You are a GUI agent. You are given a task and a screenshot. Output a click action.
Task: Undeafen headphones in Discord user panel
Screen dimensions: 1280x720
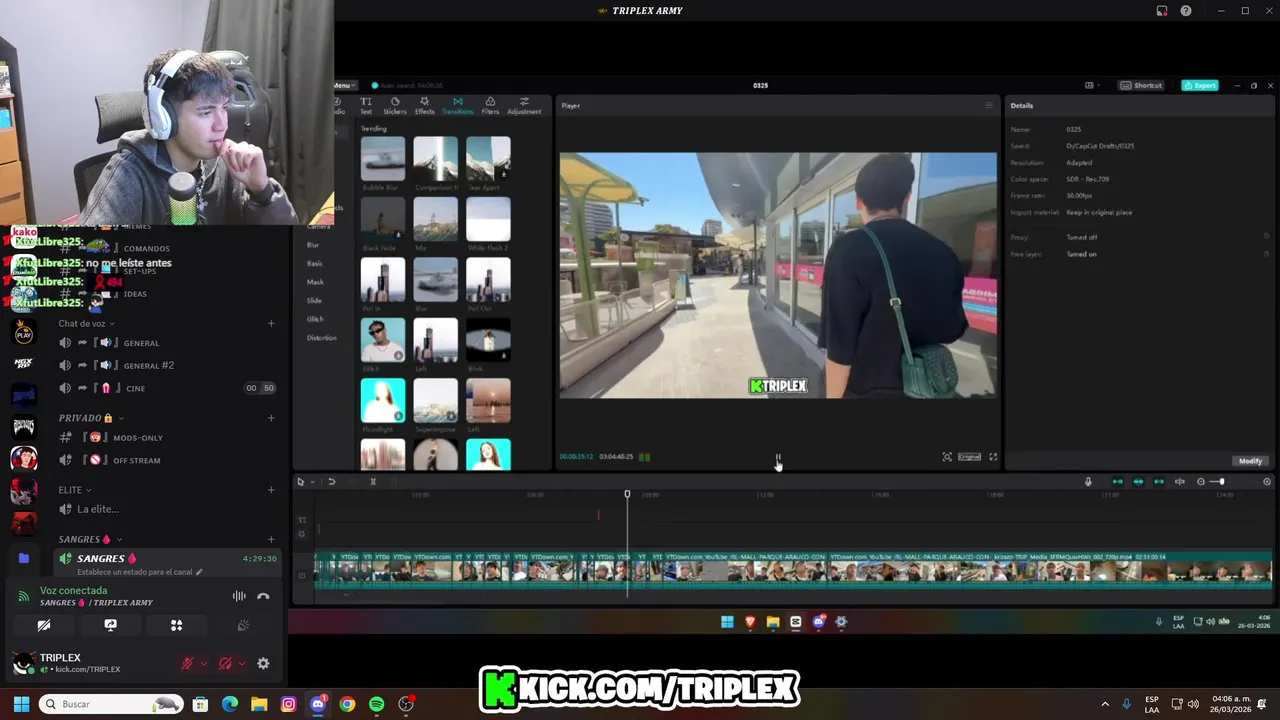(x=225, y=663)
